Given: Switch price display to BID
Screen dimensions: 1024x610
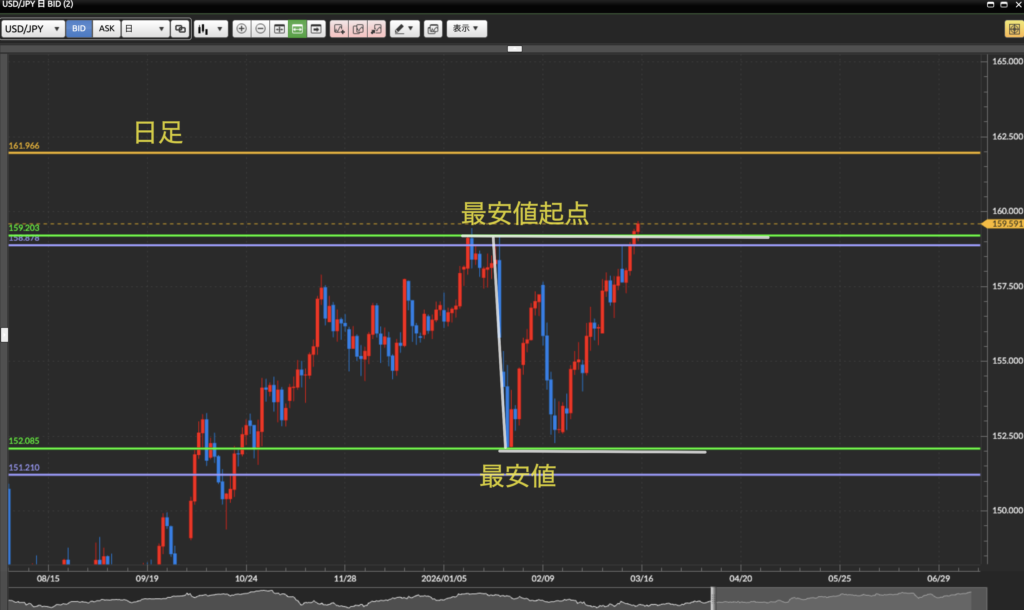Looking at the screenshot, I should click(79, 29).
